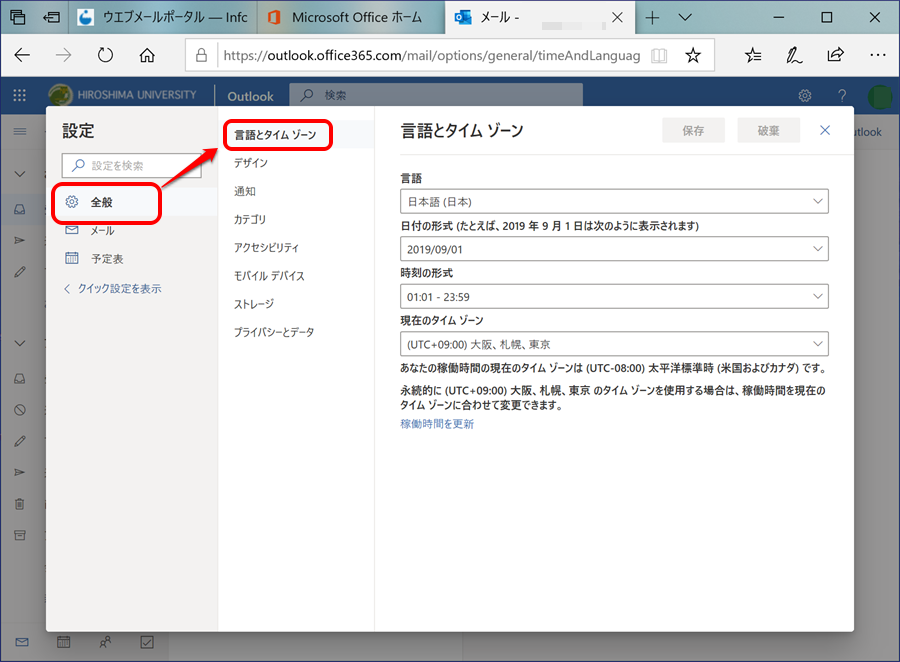
Task: Open the Office app launcher waffle
Action: [20, 95]
